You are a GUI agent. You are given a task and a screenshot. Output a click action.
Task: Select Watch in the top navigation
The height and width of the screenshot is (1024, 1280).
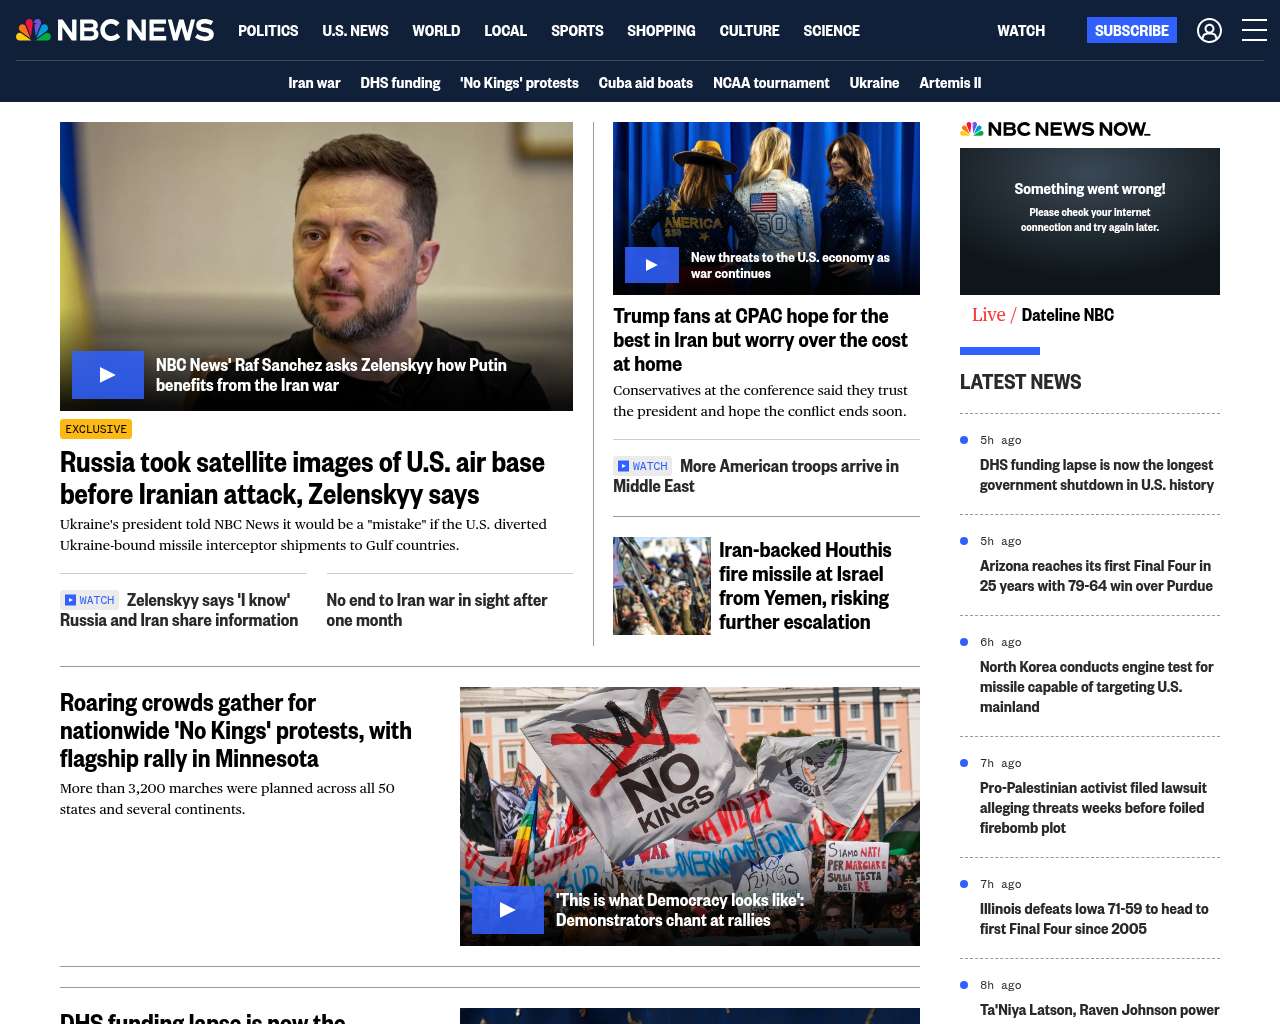click(x=1020, y=31)
